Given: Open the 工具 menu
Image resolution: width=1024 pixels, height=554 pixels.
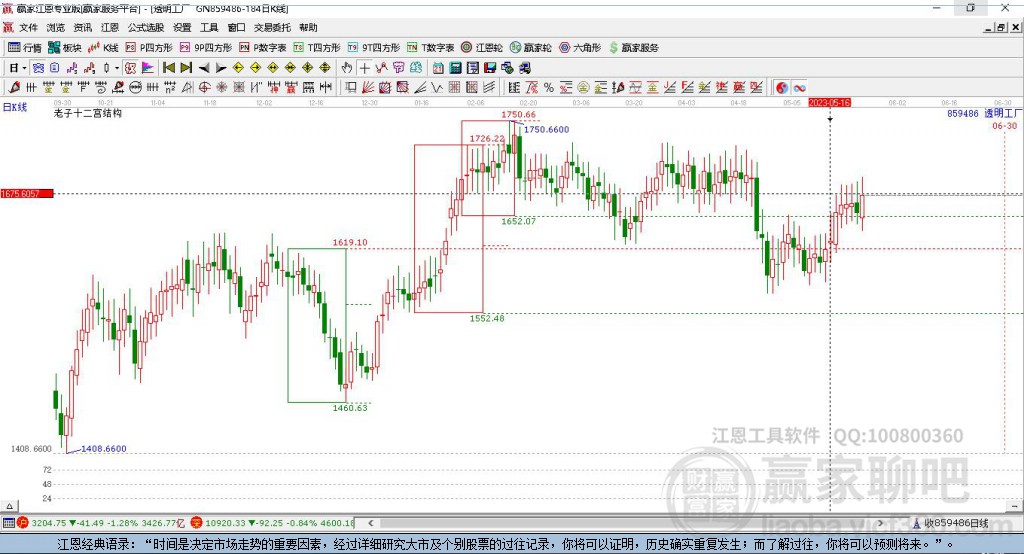Looking at the screenshot, I should tap(209, 27).
